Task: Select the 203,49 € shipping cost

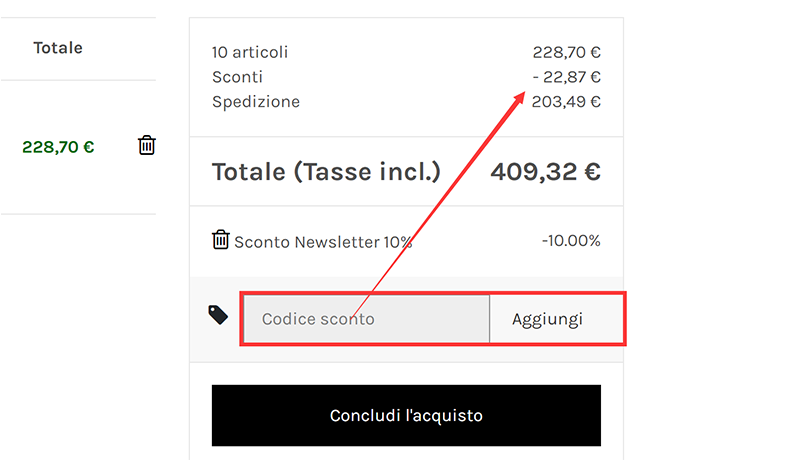Action: (566, 102)
